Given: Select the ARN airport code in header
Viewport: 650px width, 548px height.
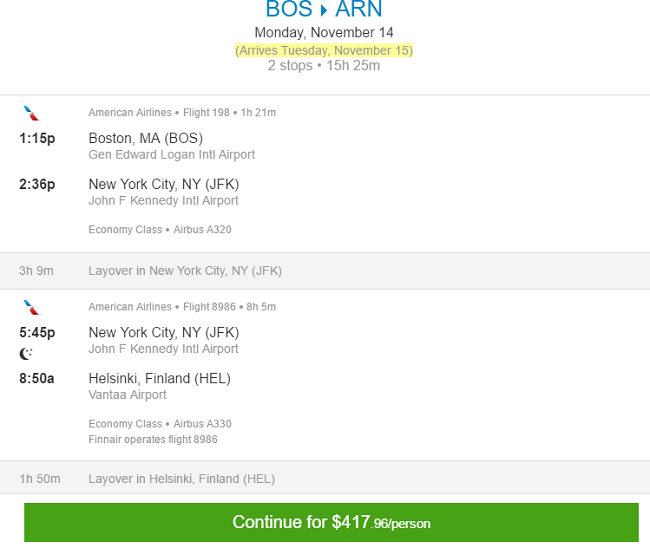Looking at the screenshot, I should point(359,9).
